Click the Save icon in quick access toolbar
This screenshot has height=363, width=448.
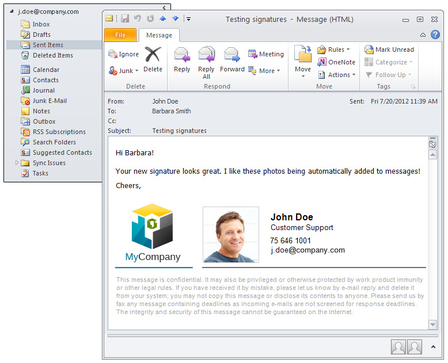tap(125, 19)
